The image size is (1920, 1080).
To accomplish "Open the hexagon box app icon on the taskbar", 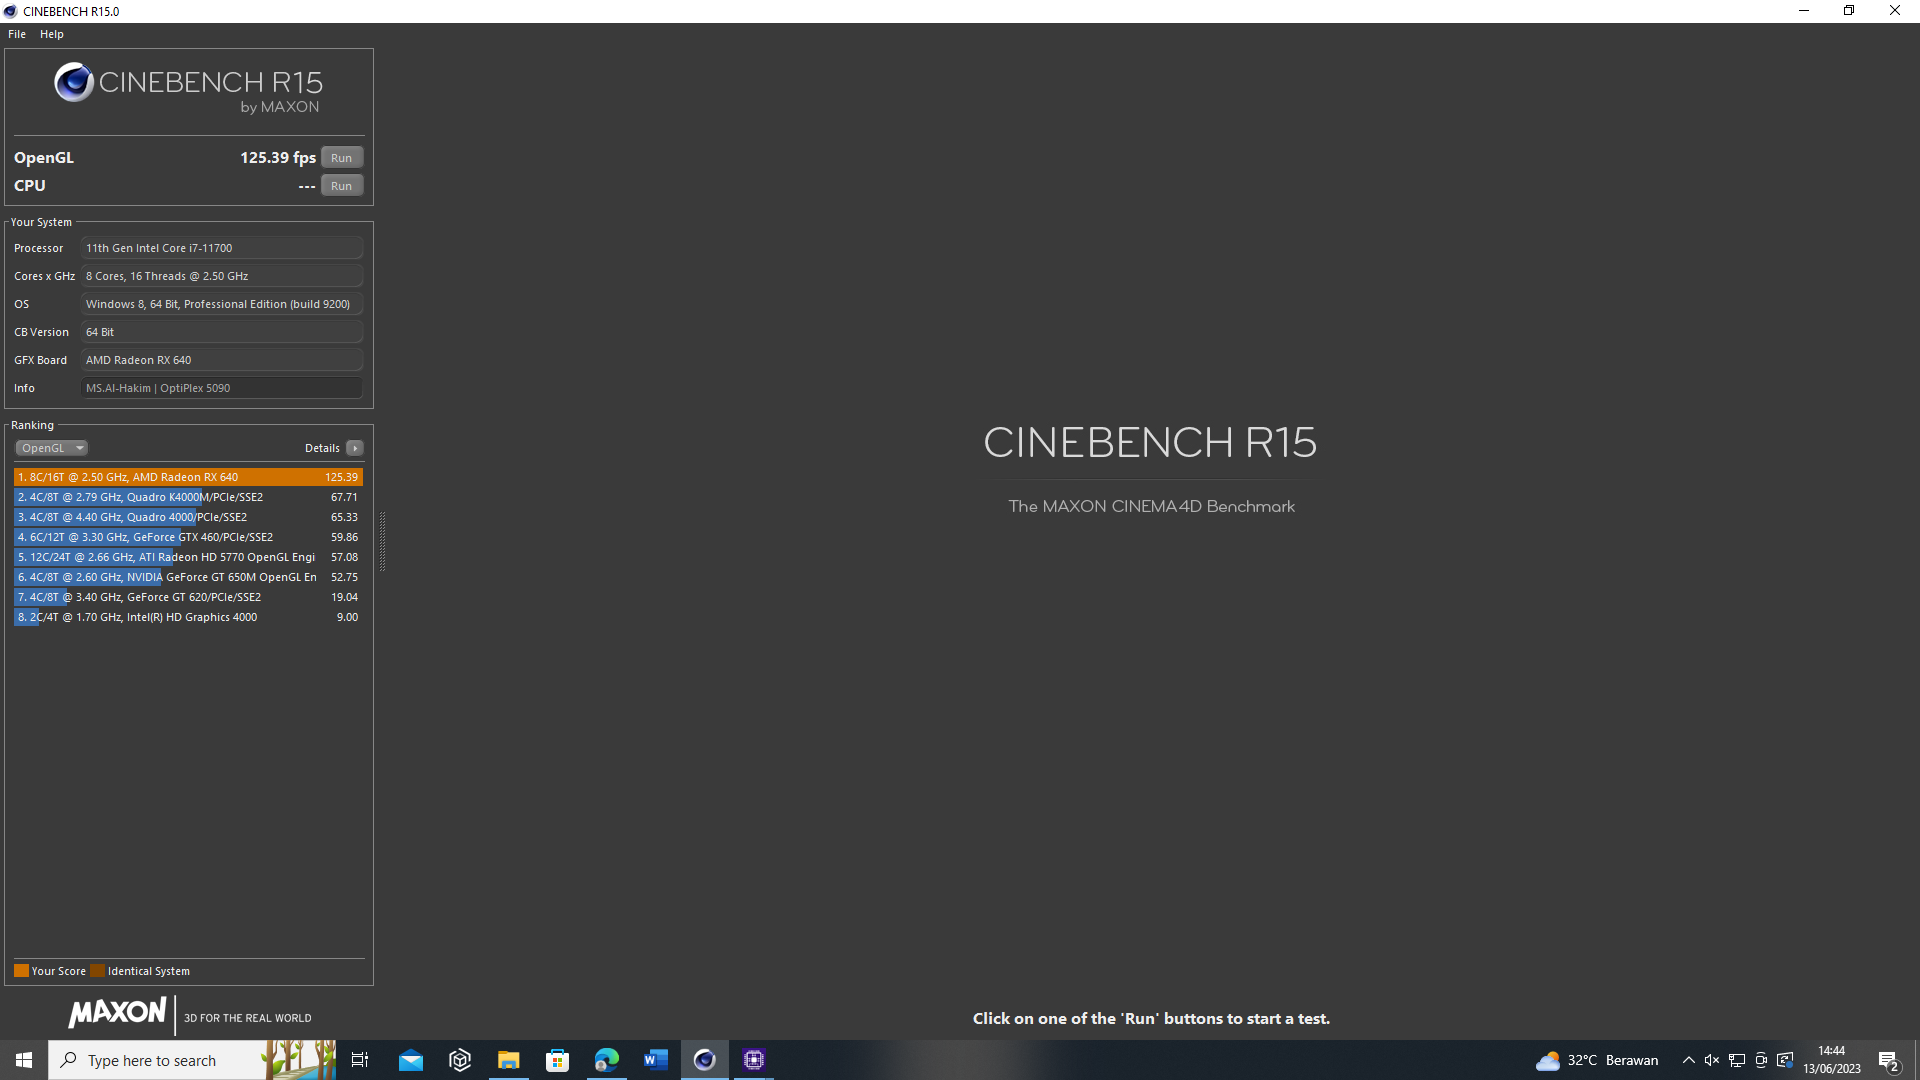I will (460, 1060).
